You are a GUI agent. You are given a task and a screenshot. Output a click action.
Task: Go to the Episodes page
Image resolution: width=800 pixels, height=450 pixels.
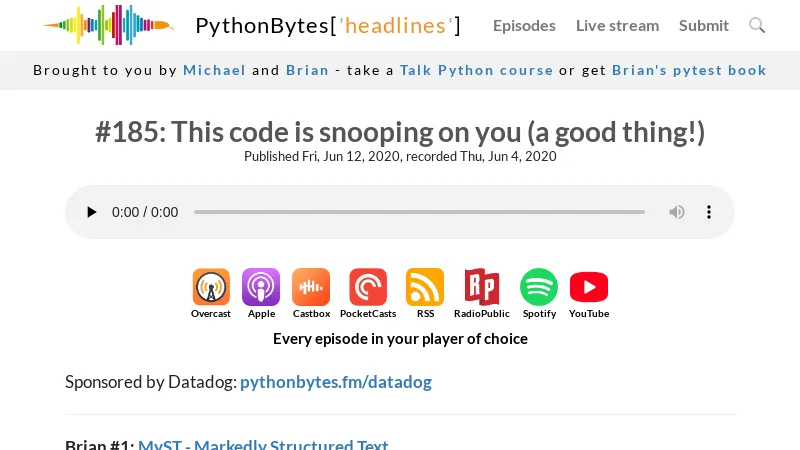click(524, 25)
